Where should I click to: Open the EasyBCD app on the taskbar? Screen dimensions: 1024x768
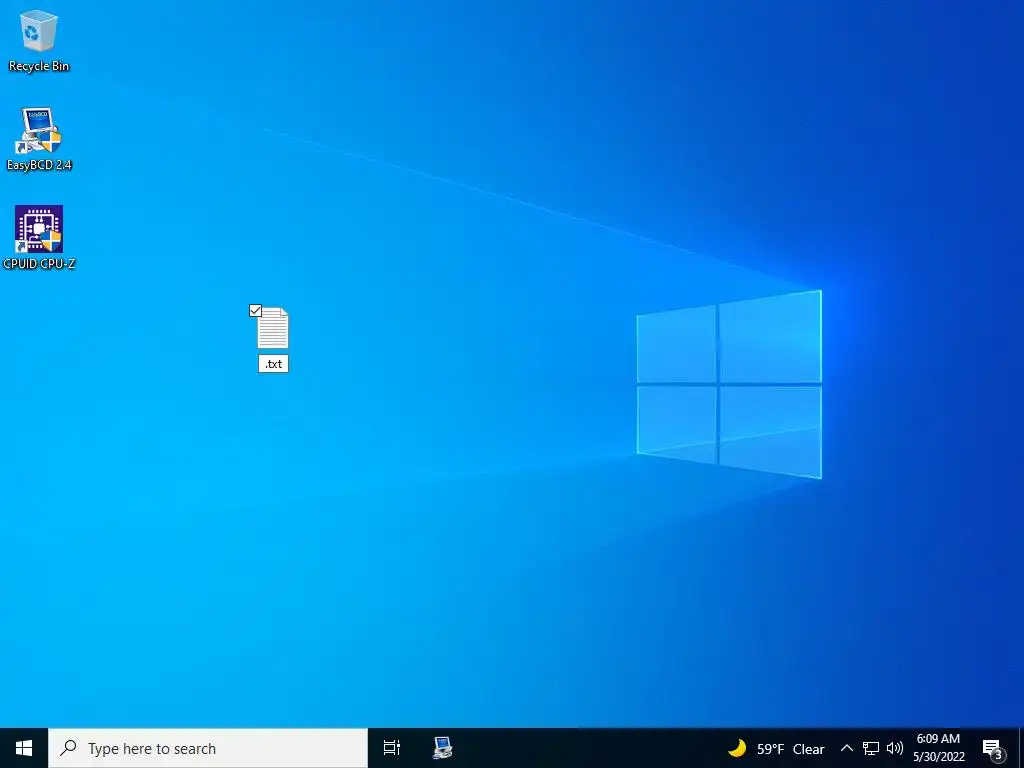tap(442, 748)
